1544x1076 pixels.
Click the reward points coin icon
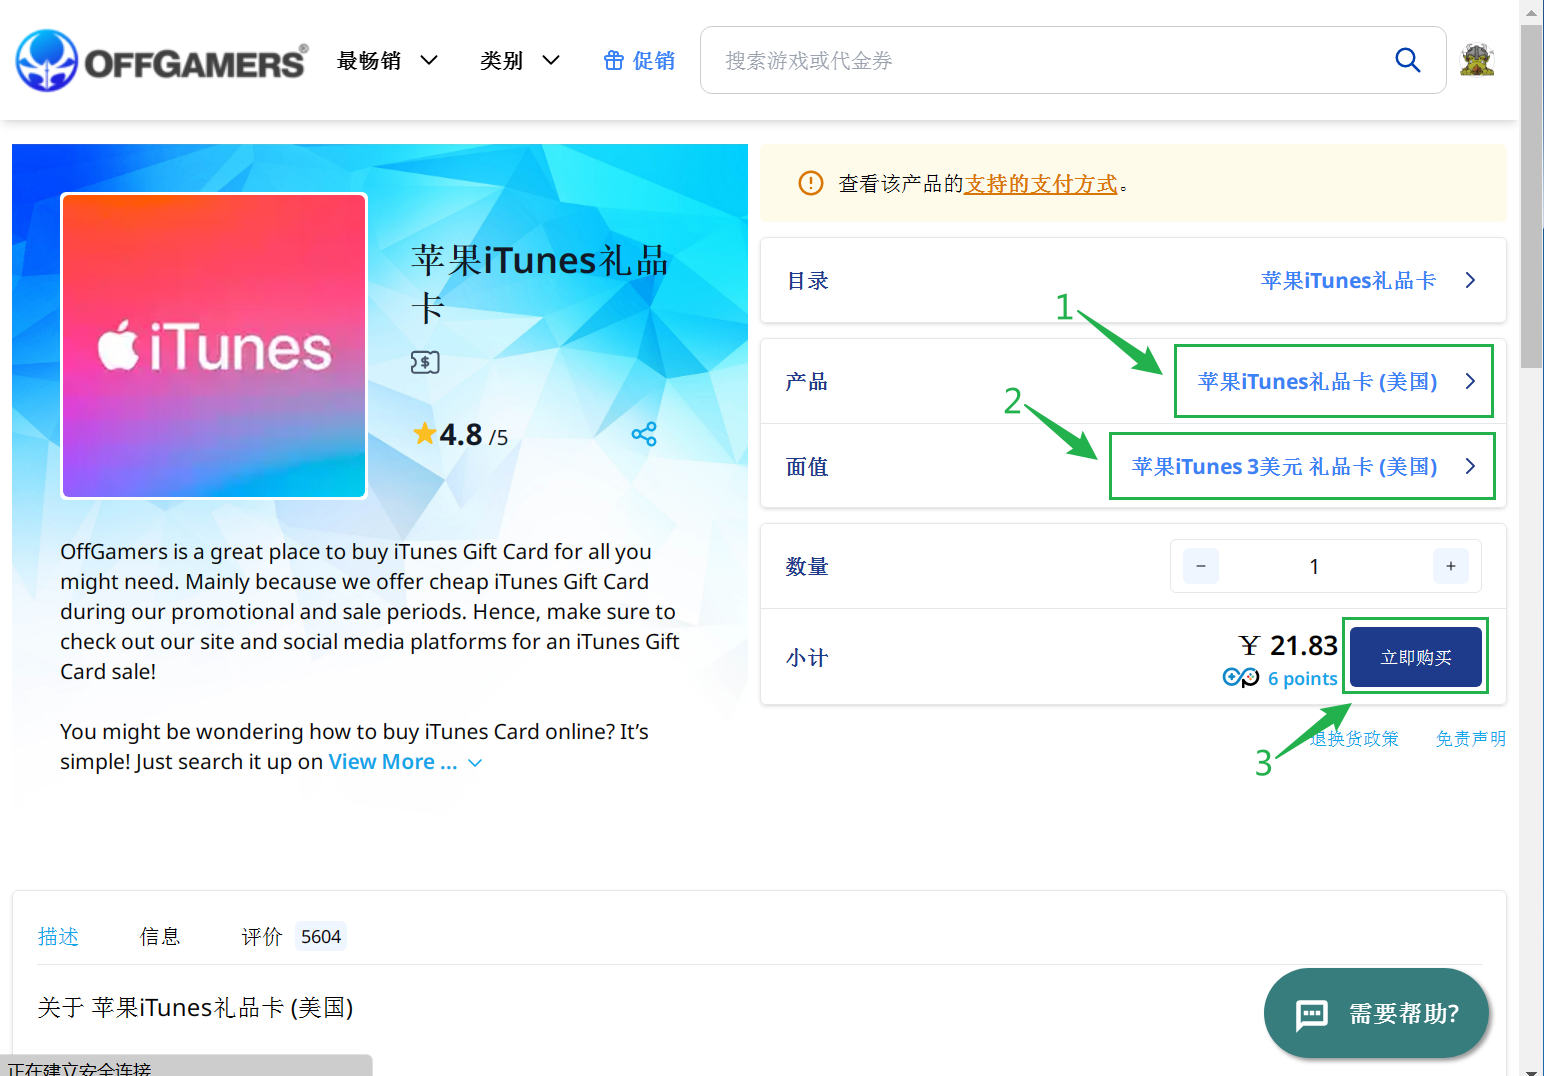[1240, 678]
